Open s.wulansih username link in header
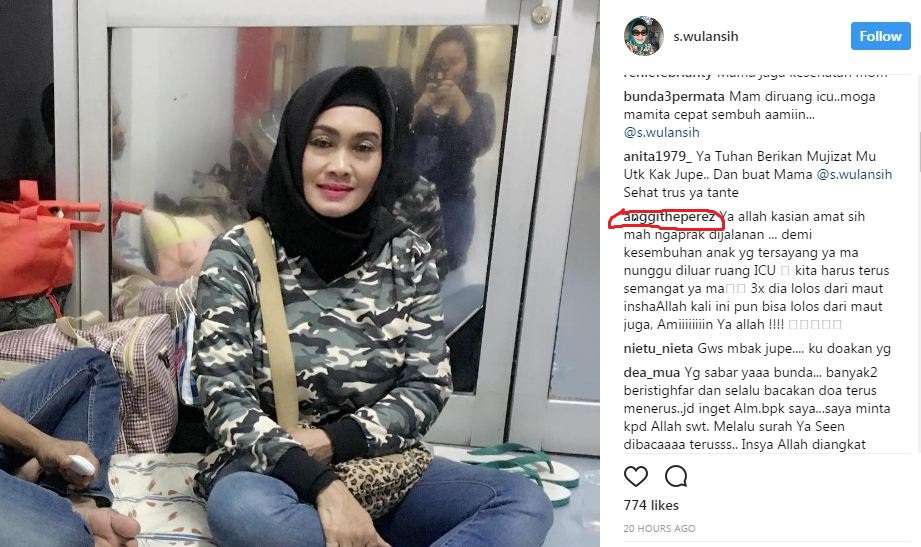 (705, 36)
